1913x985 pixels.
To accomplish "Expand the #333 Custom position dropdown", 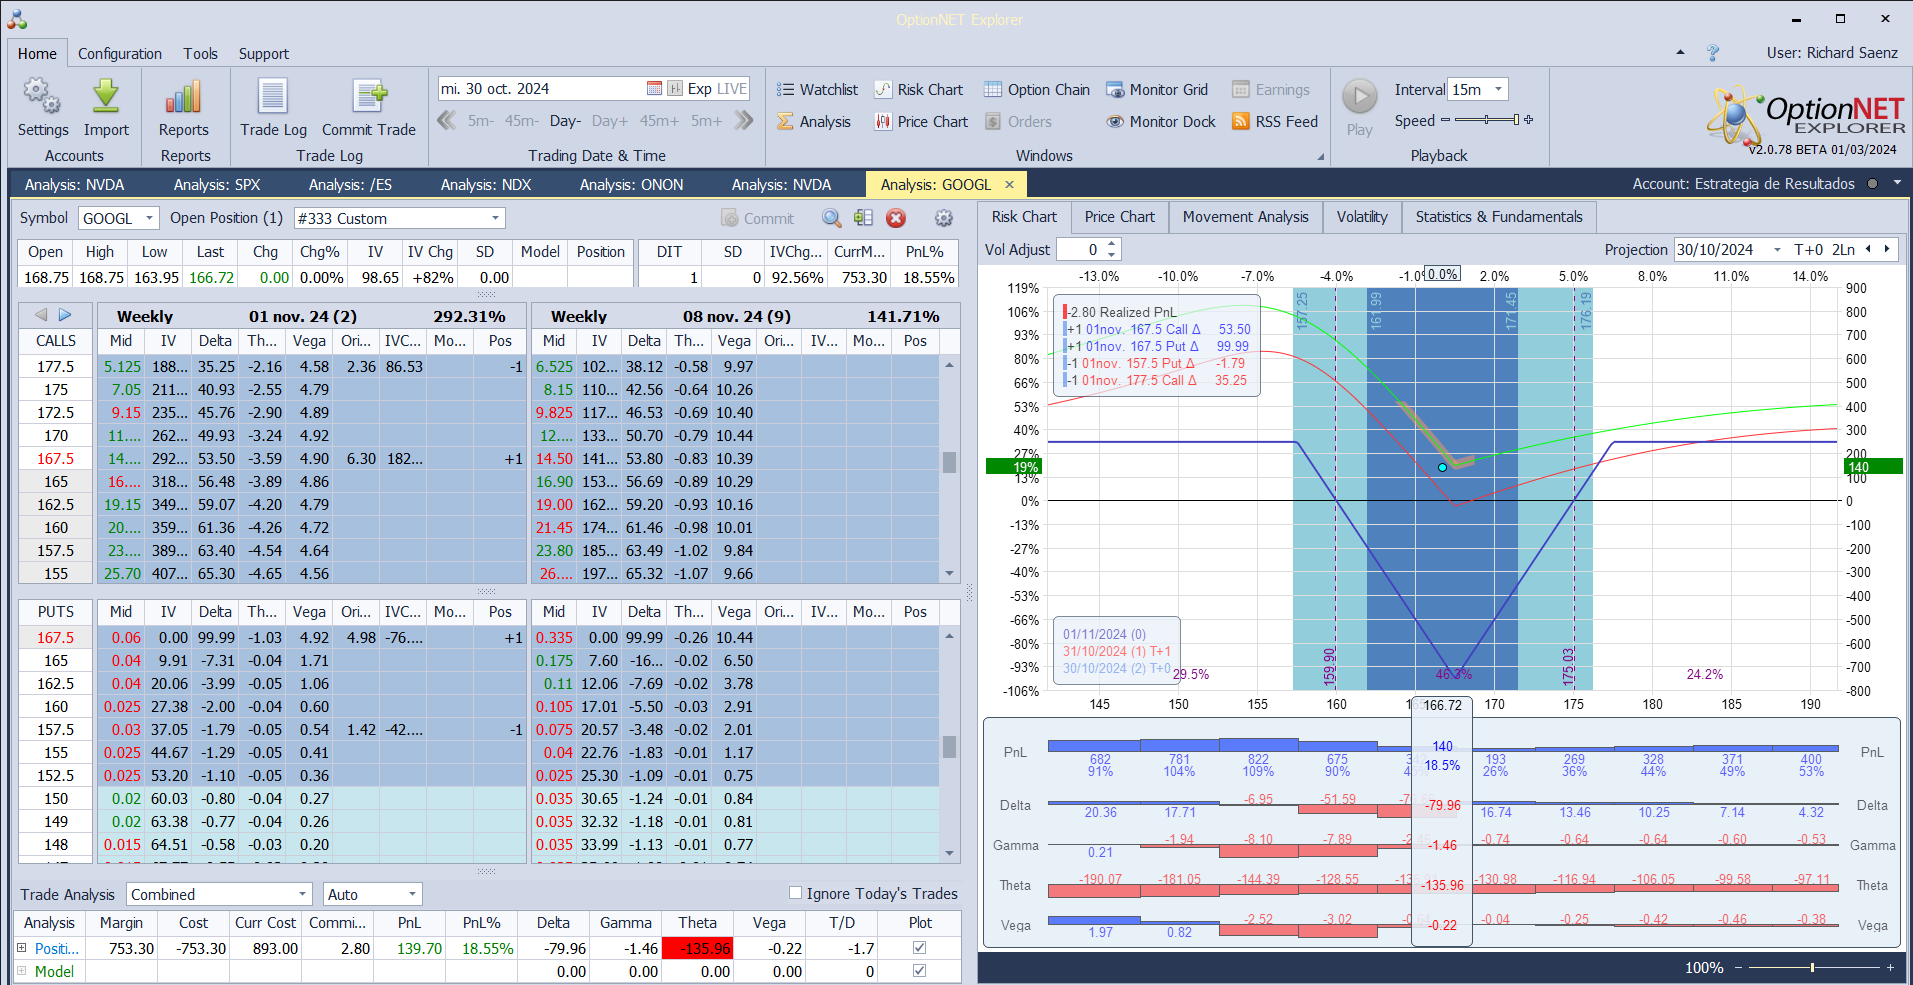I will 495,218.
